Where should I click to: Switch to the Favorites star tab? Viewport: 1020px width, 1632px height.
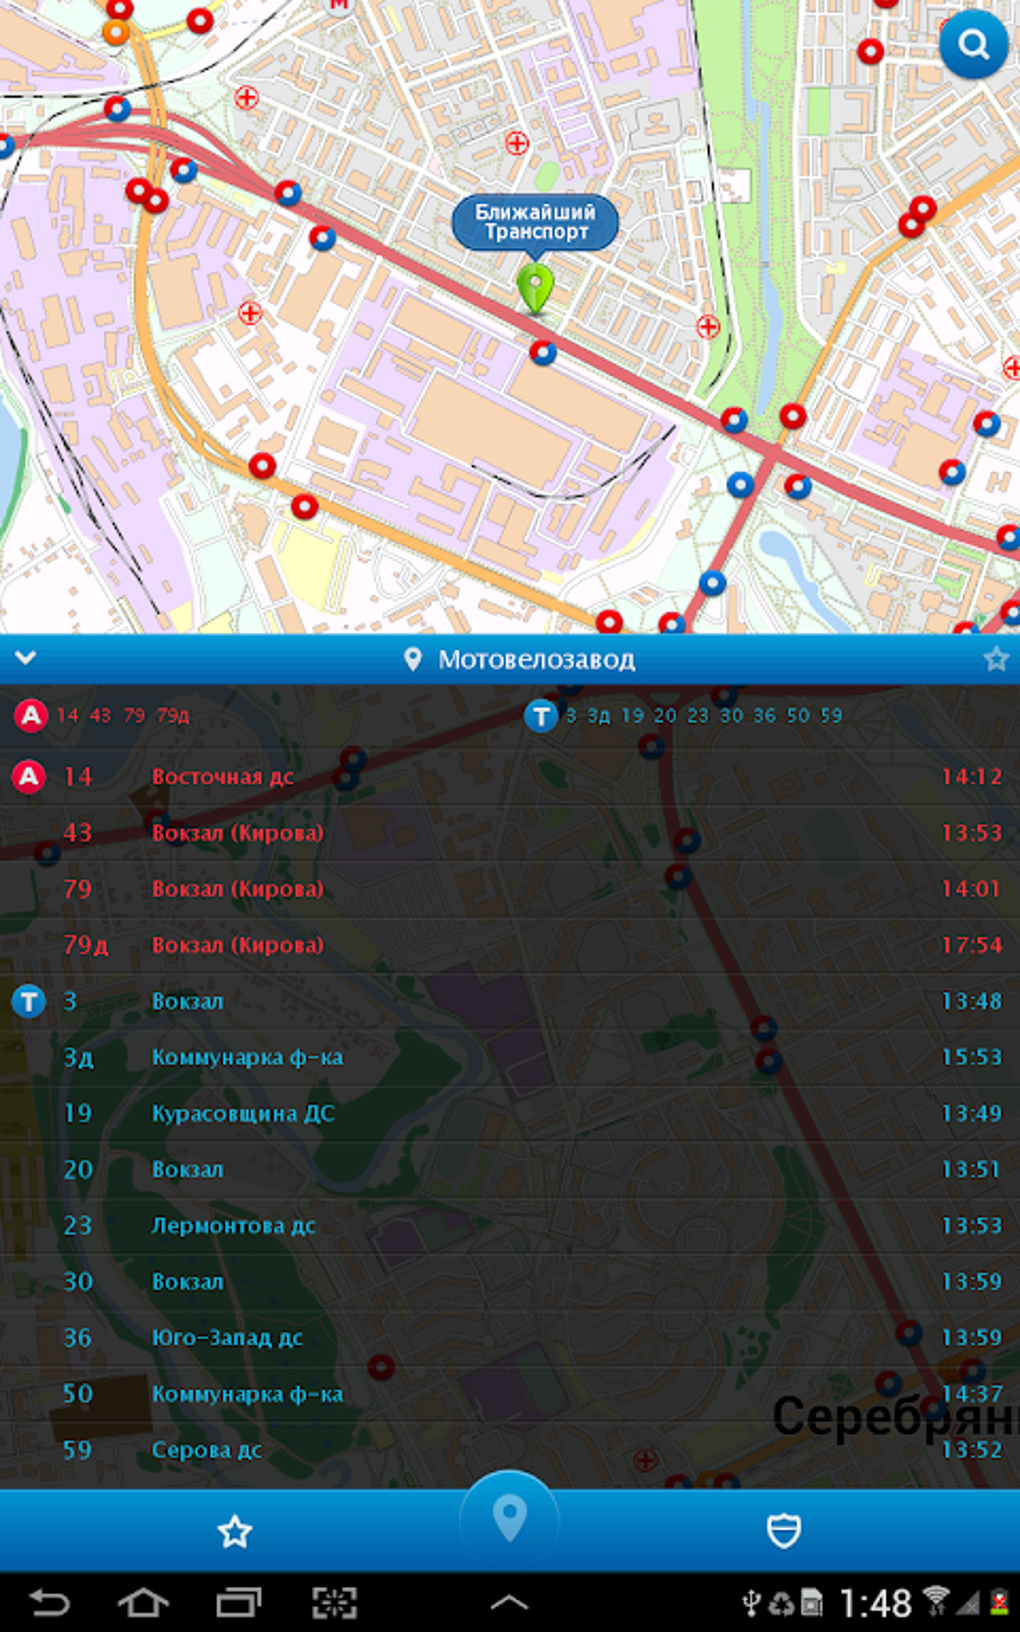pyautogui.click(x=235, y=1531)
